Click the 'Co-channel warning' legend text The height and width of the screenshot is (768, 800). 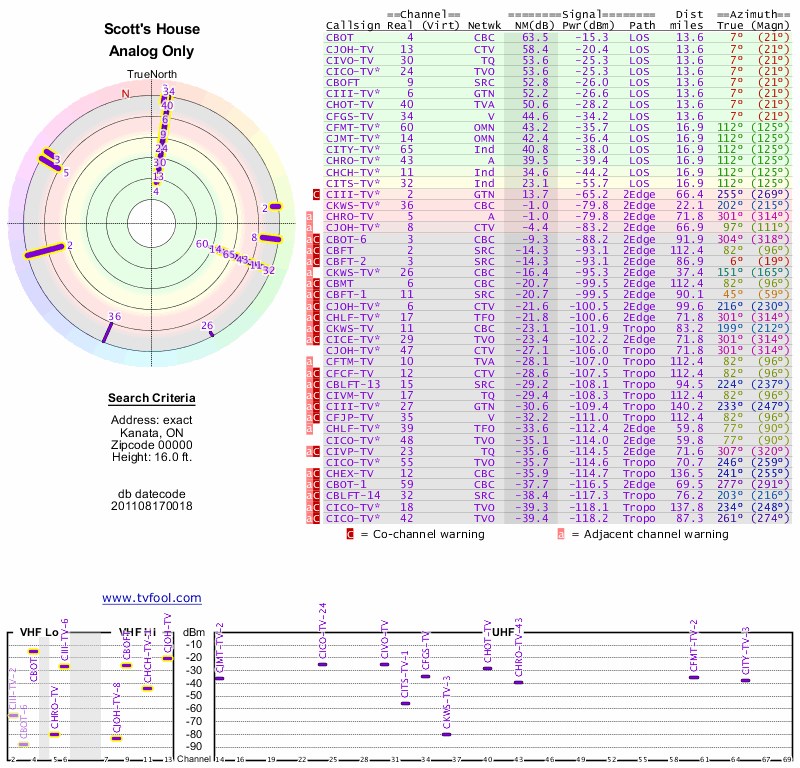pos(429,534)
